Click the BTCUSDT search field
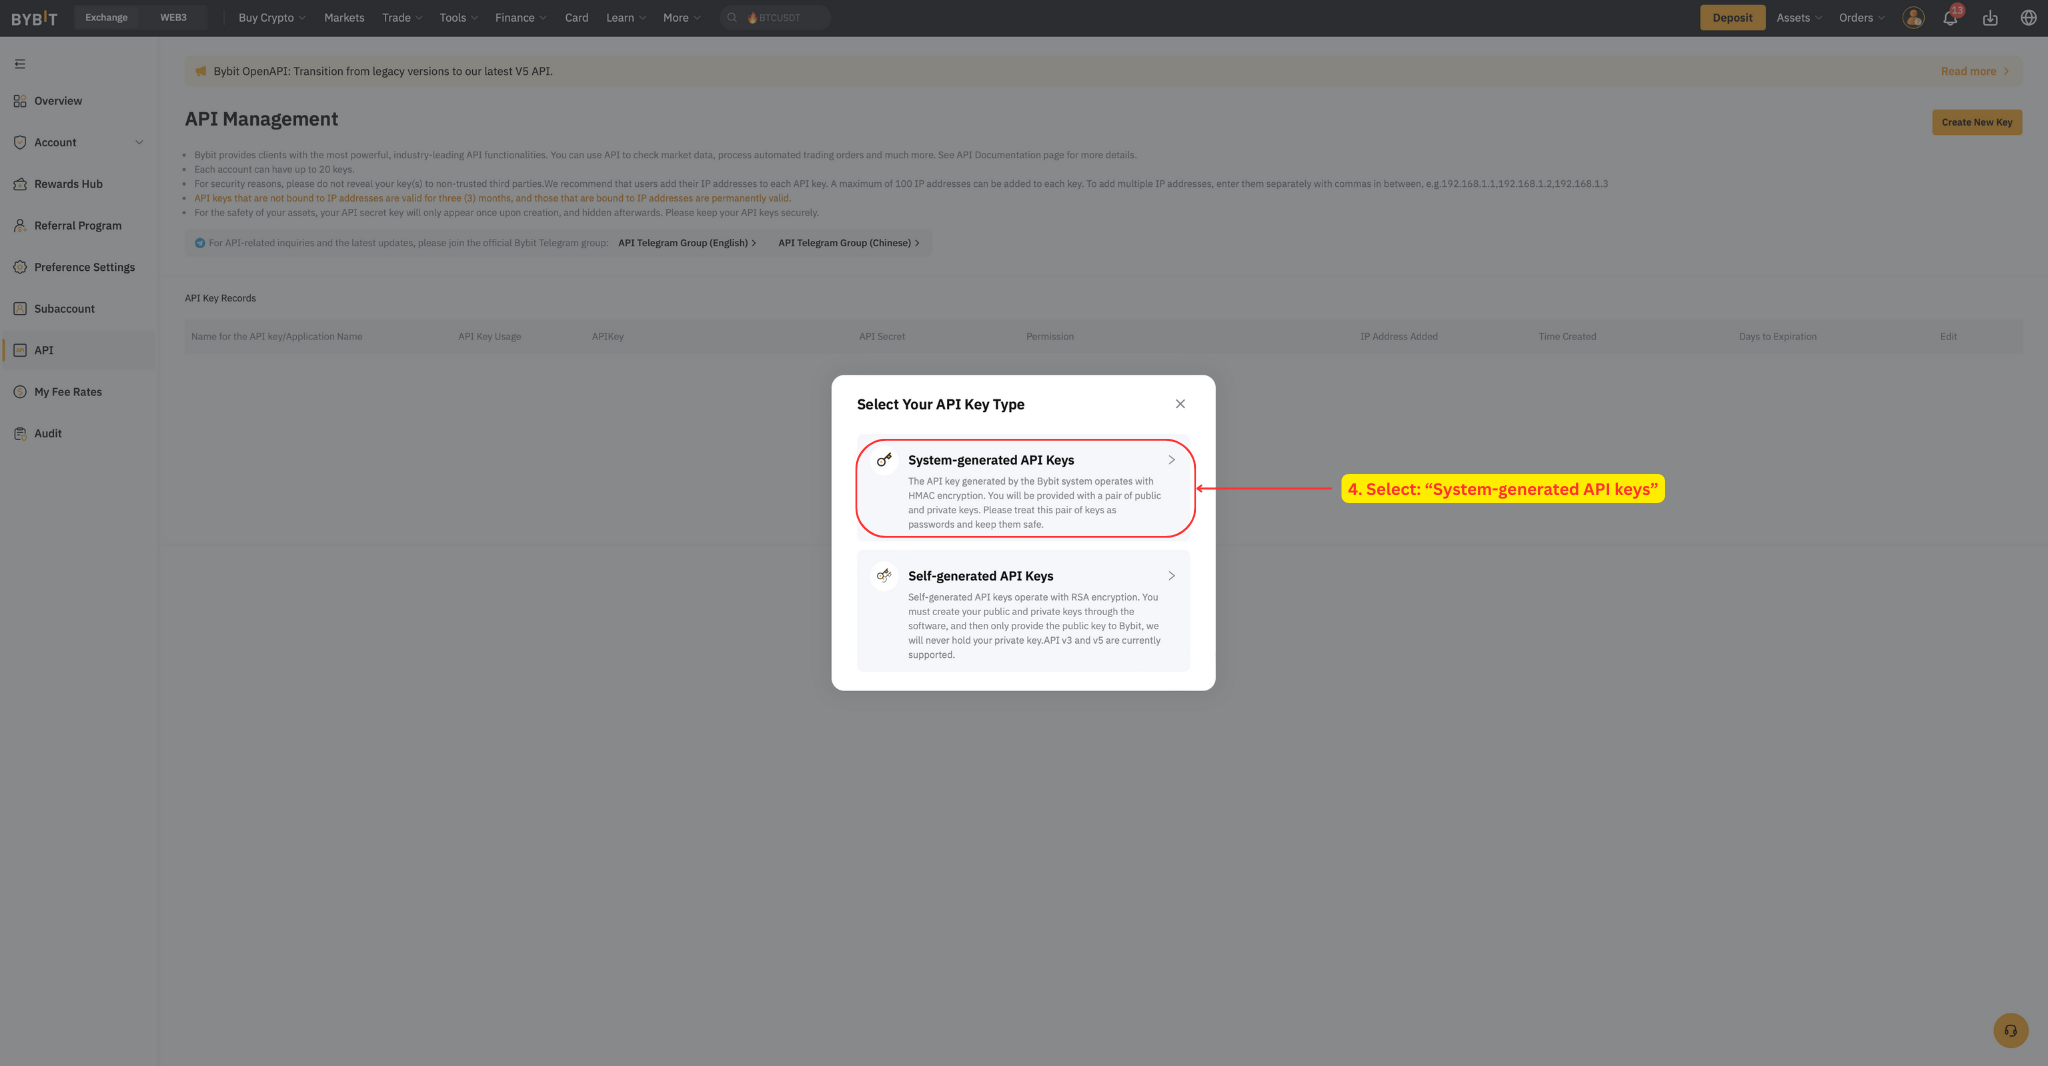2048x1066 pixels. tap(775, 18)
